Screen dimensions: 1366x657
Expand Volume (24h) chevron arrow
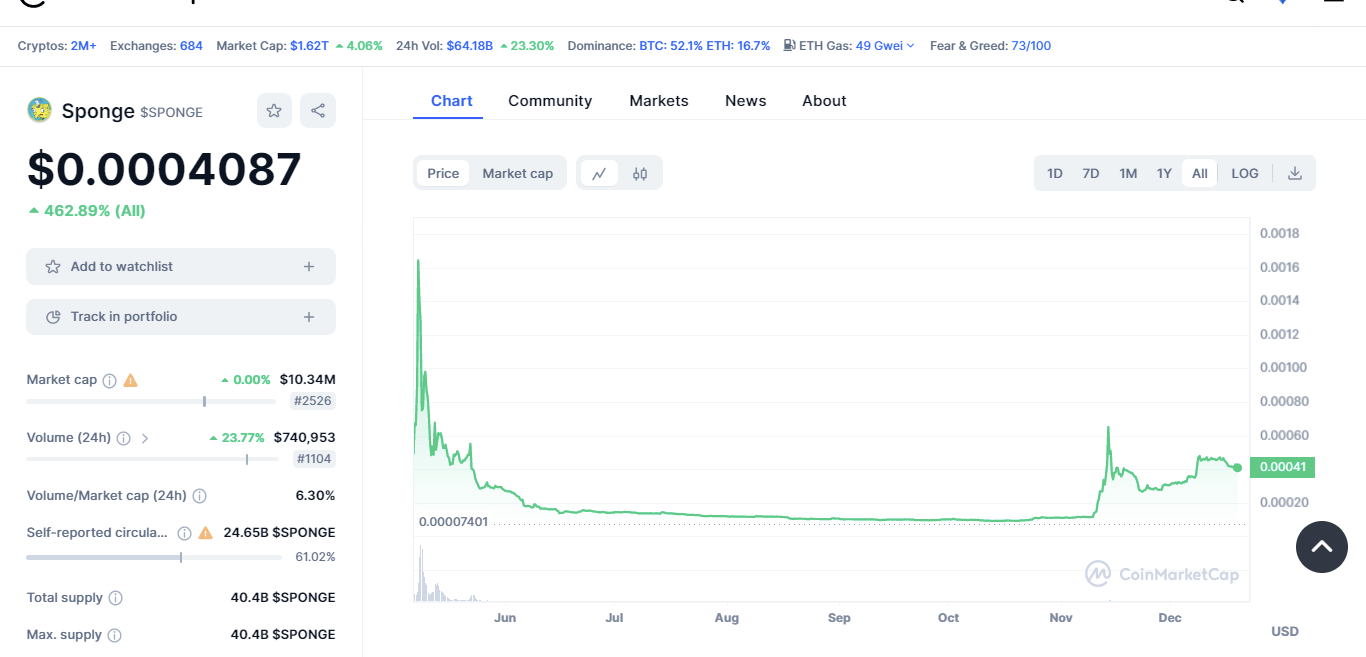(x=145, y=438)
